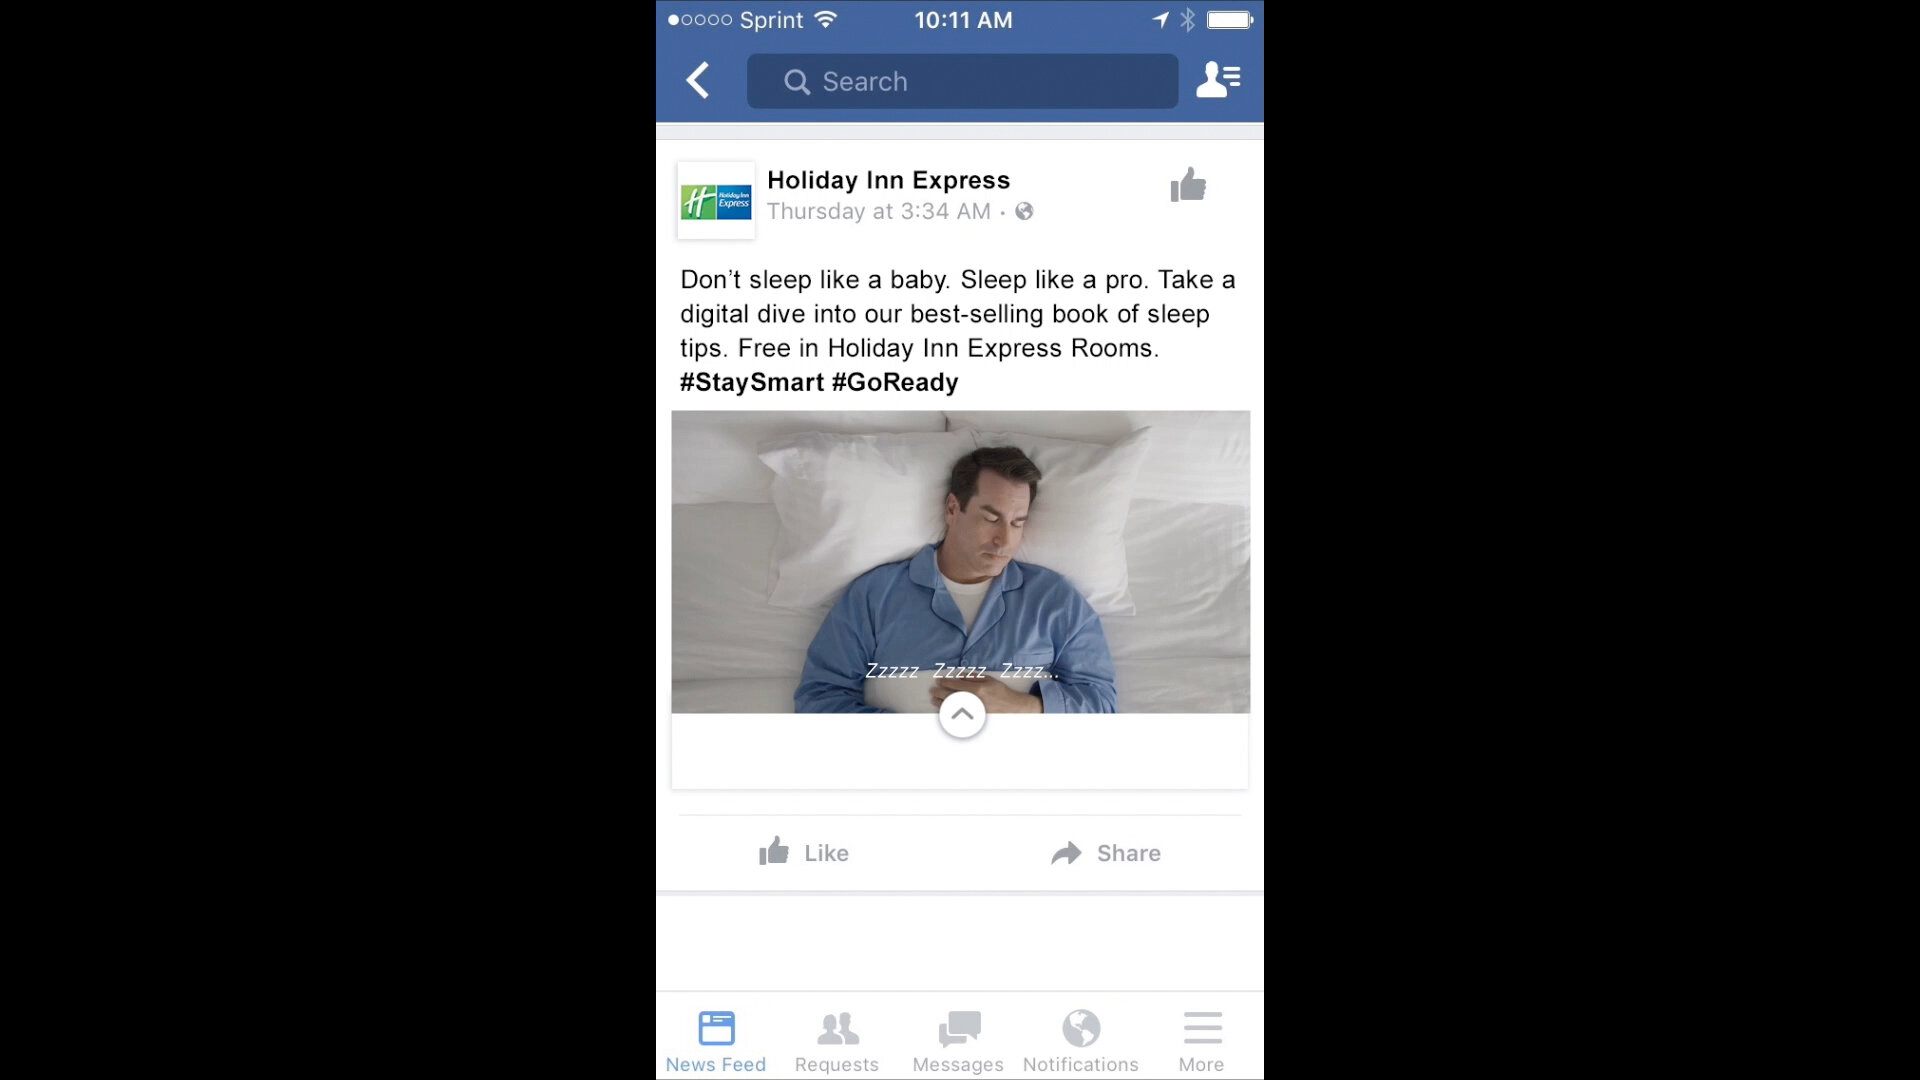Tap the back arrow in header
The image size is (1920, 1080).
[x=698, y=80]
